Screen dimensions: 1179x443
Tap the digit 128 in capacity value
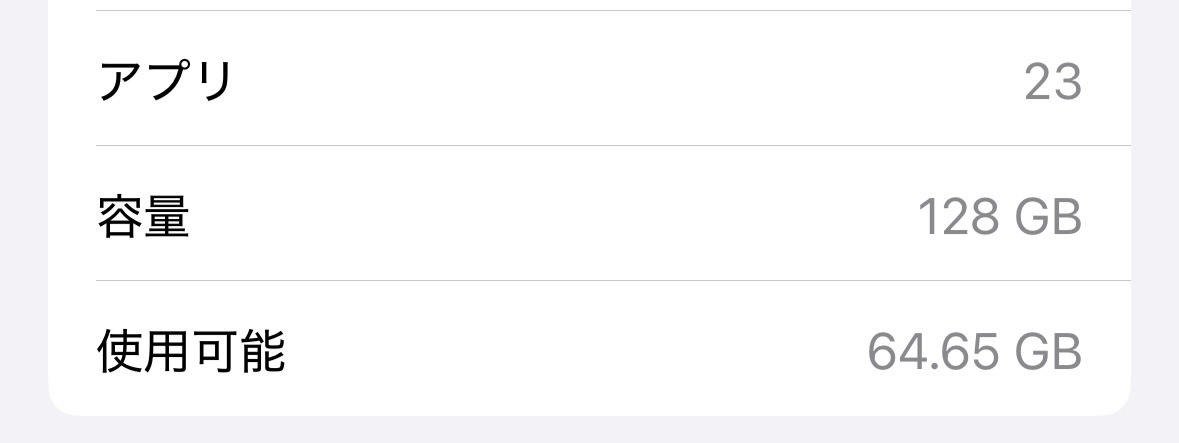959,217
